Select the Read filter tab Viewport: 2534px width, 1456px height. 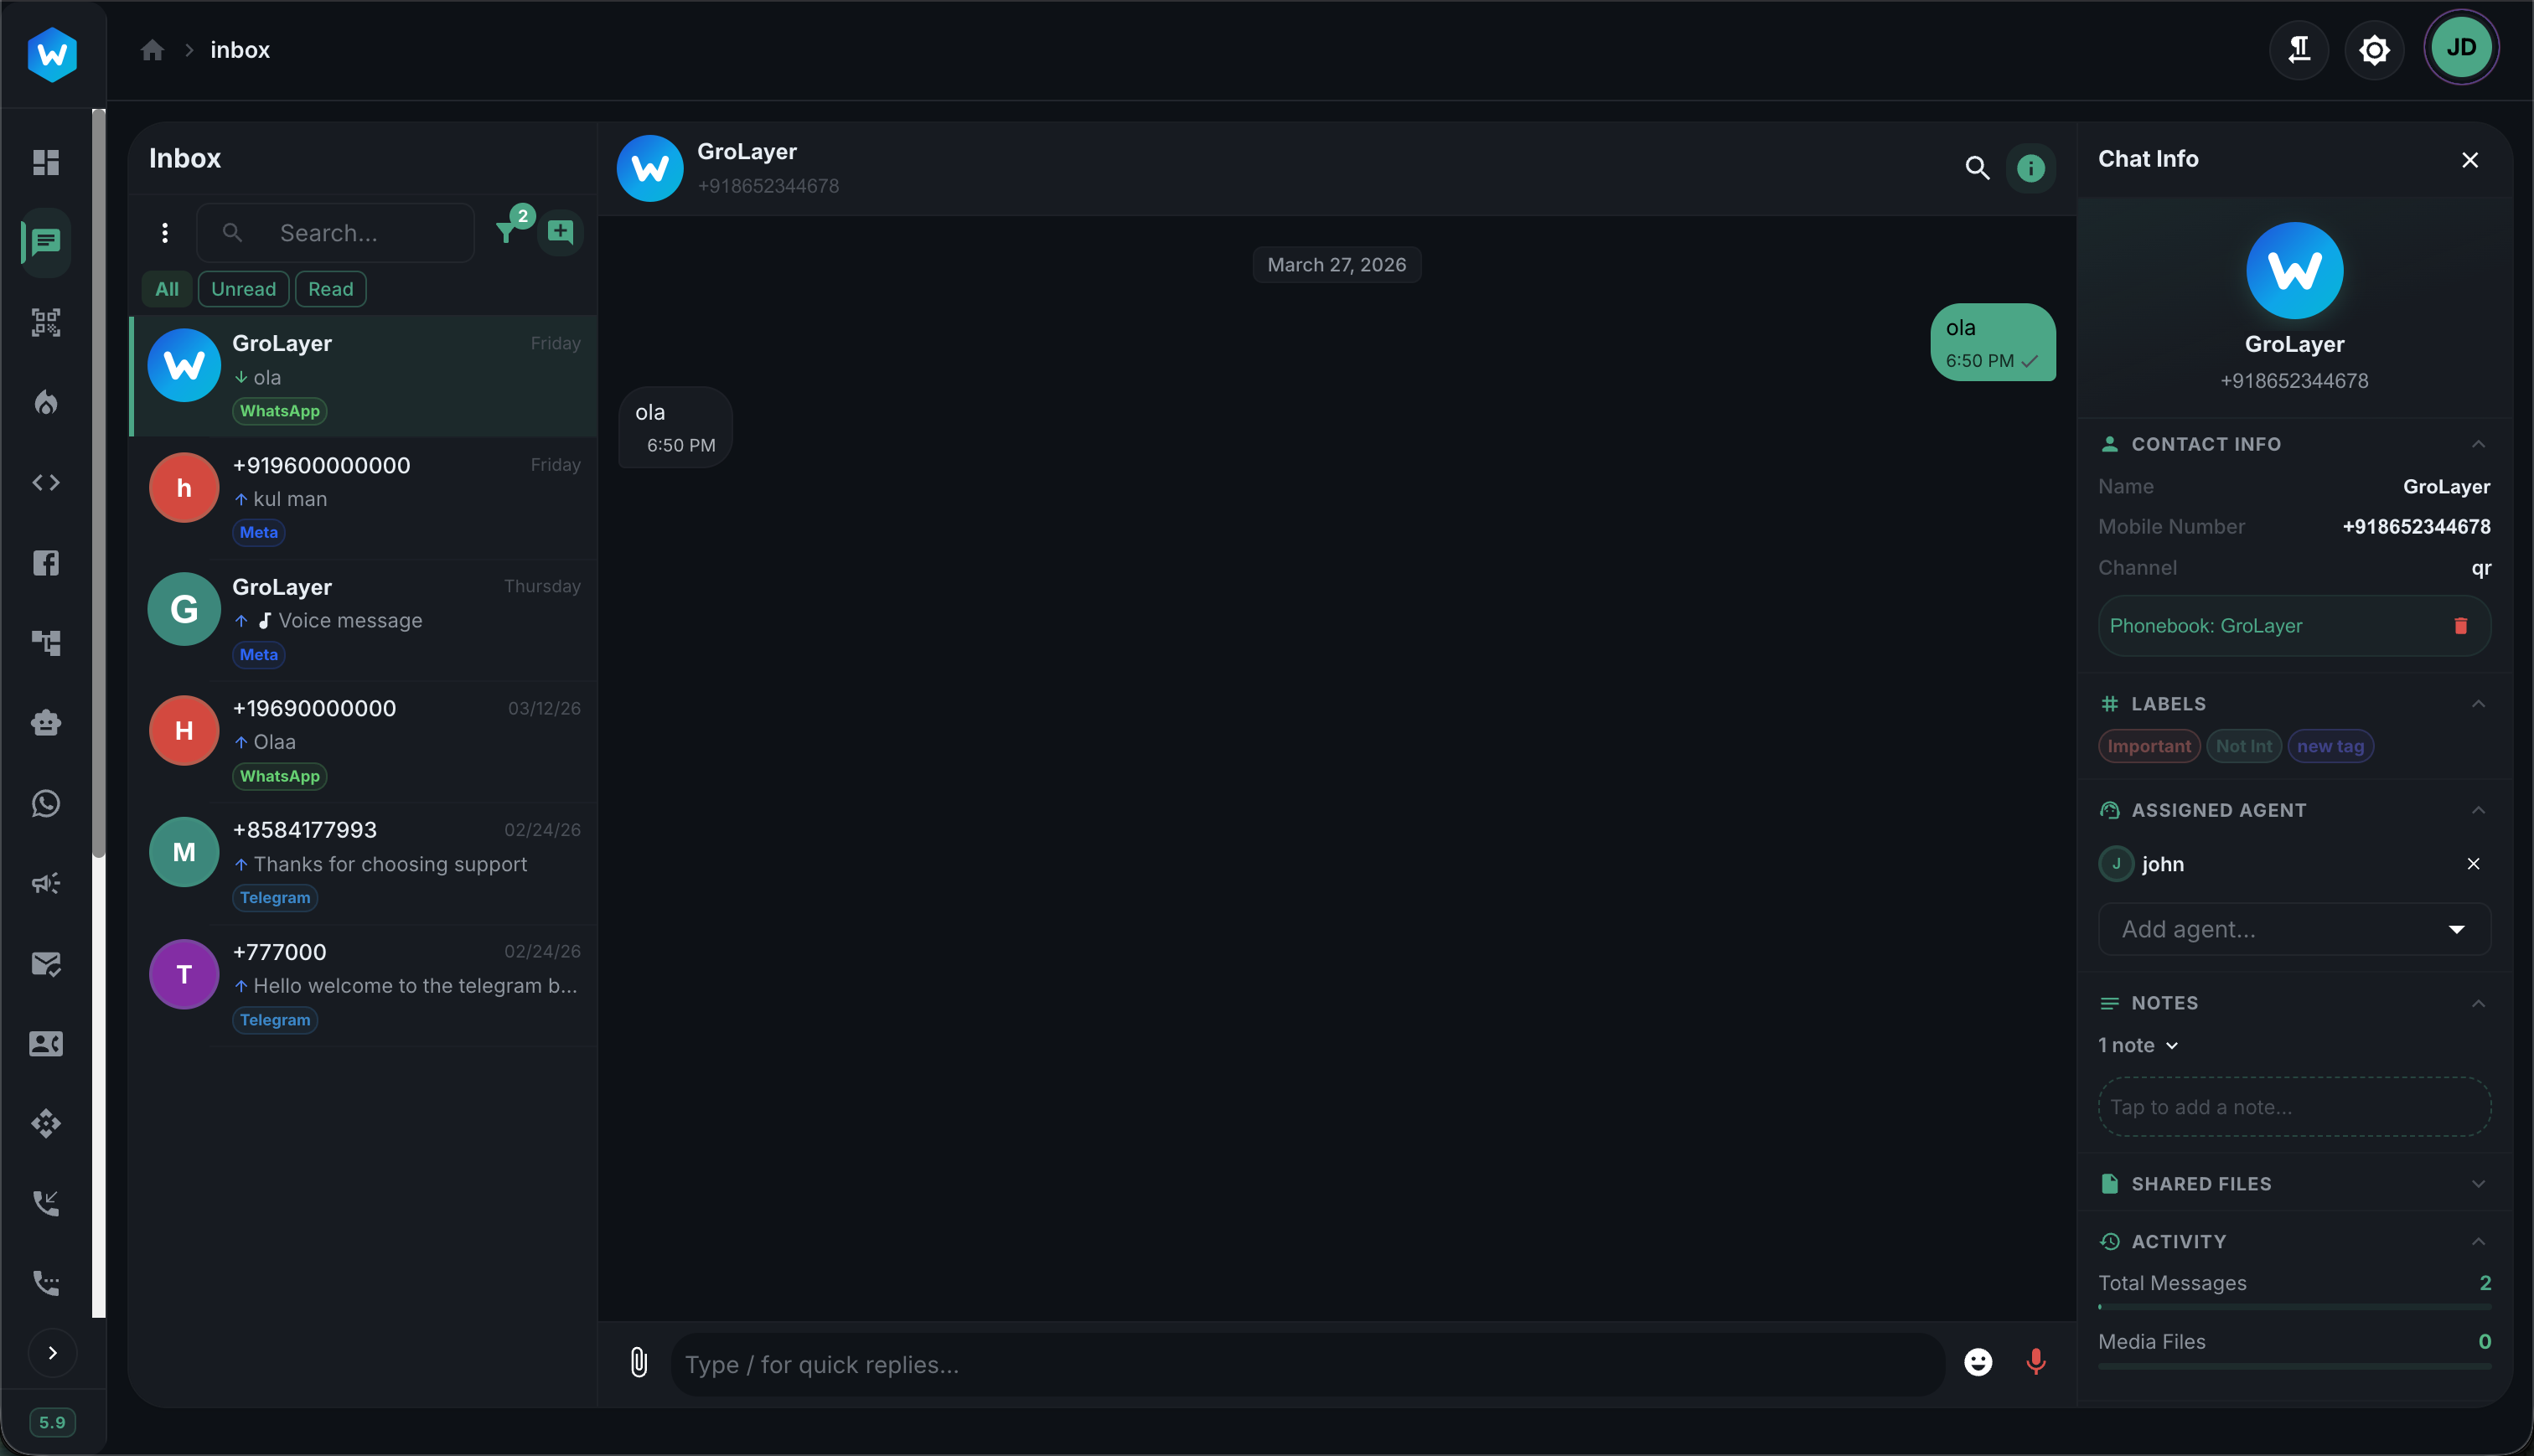[330, 289]
